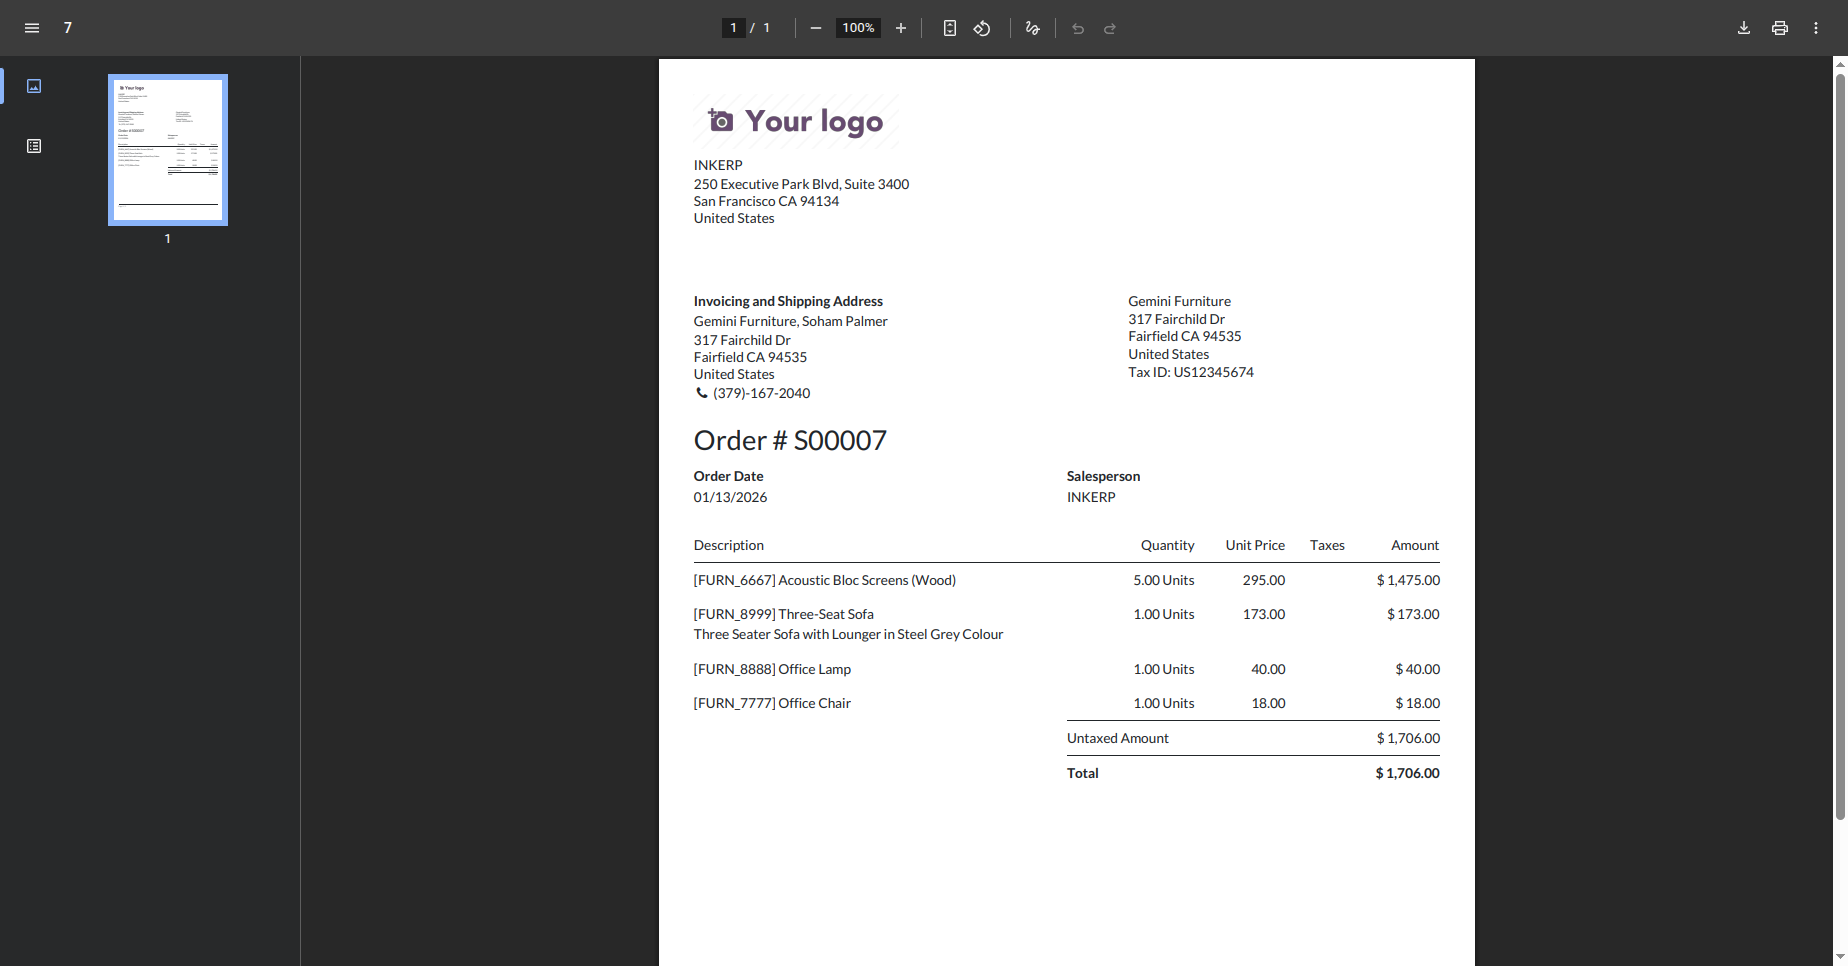Select the page 1 thumbnail
The width and height of the screenshot is (1848, 966).
click(x=168, y=150)
